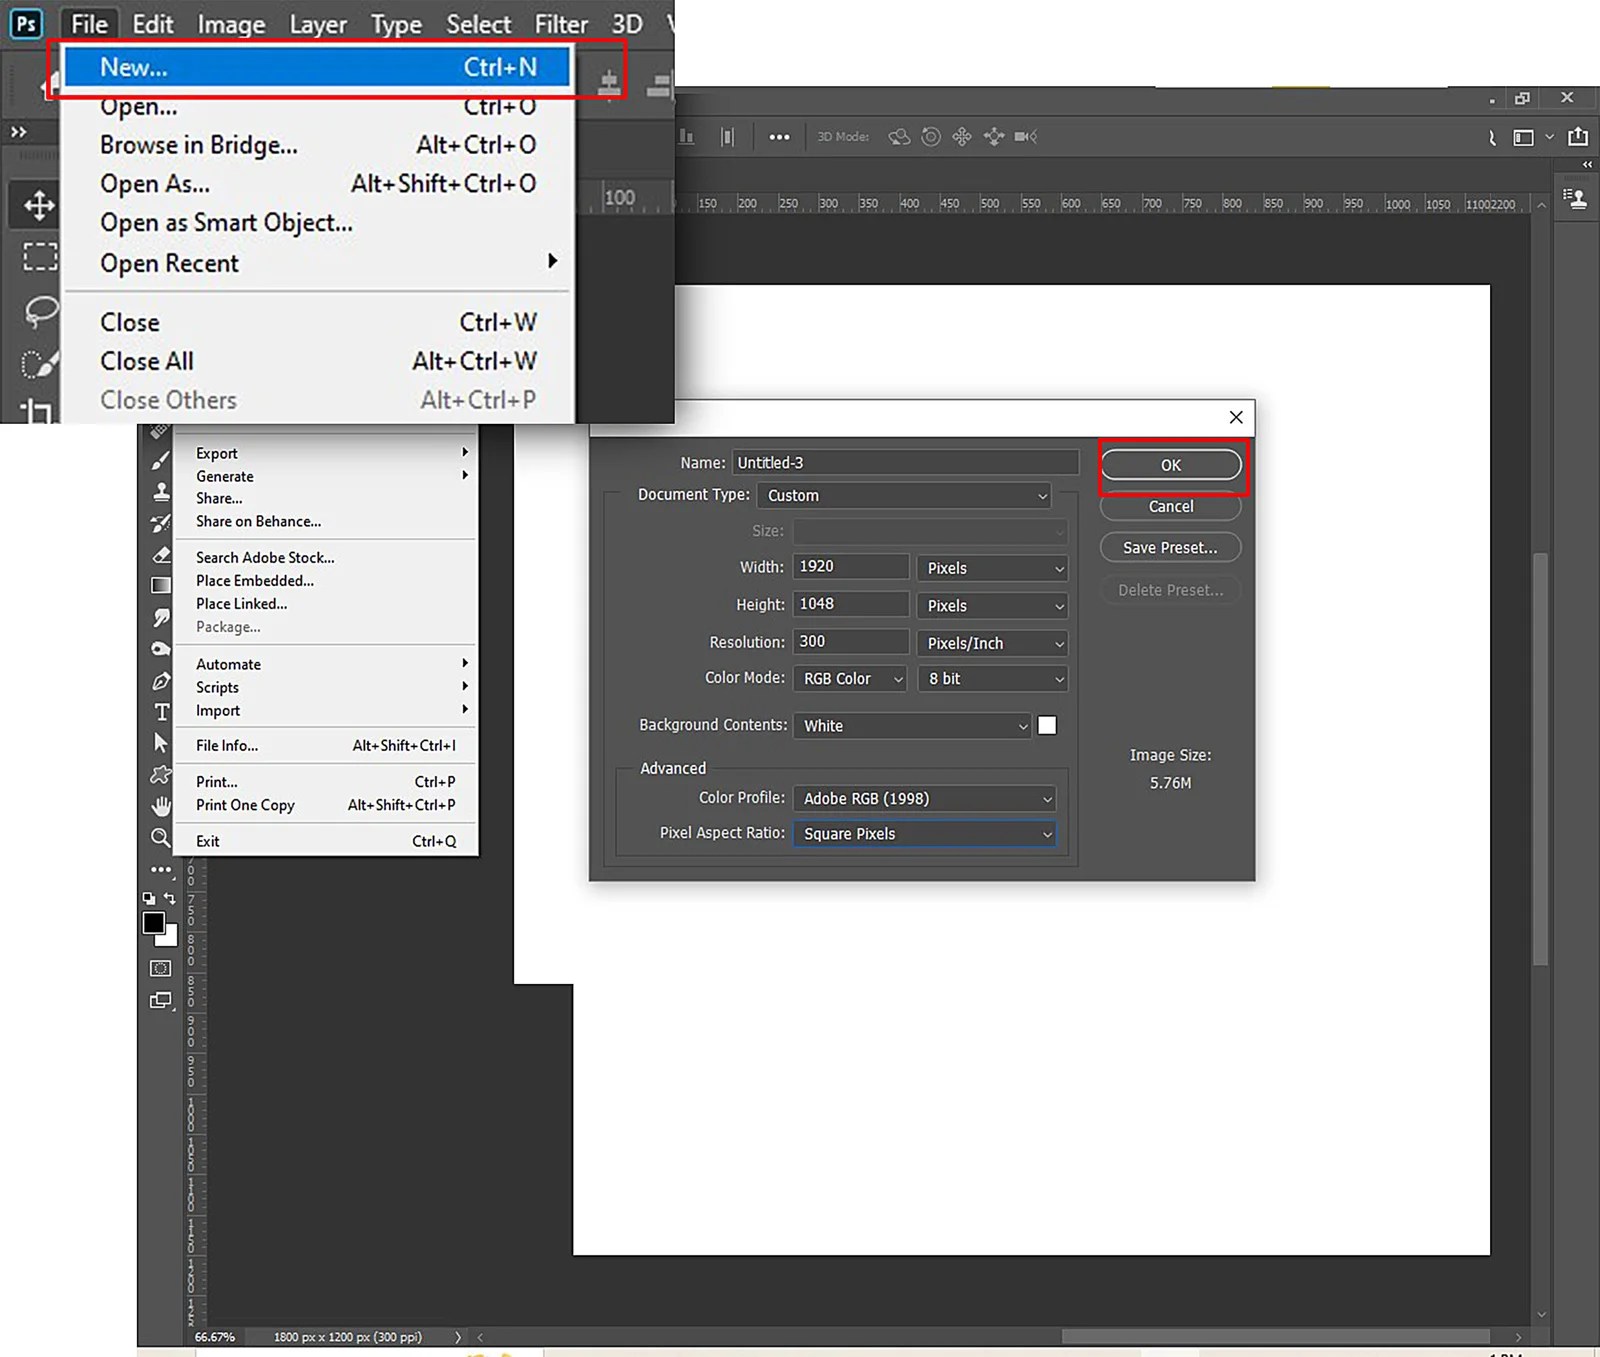The image size is (1600, 1357).
Task: Select the Zoom magnifier tool
Action: (x=160, y=837)
